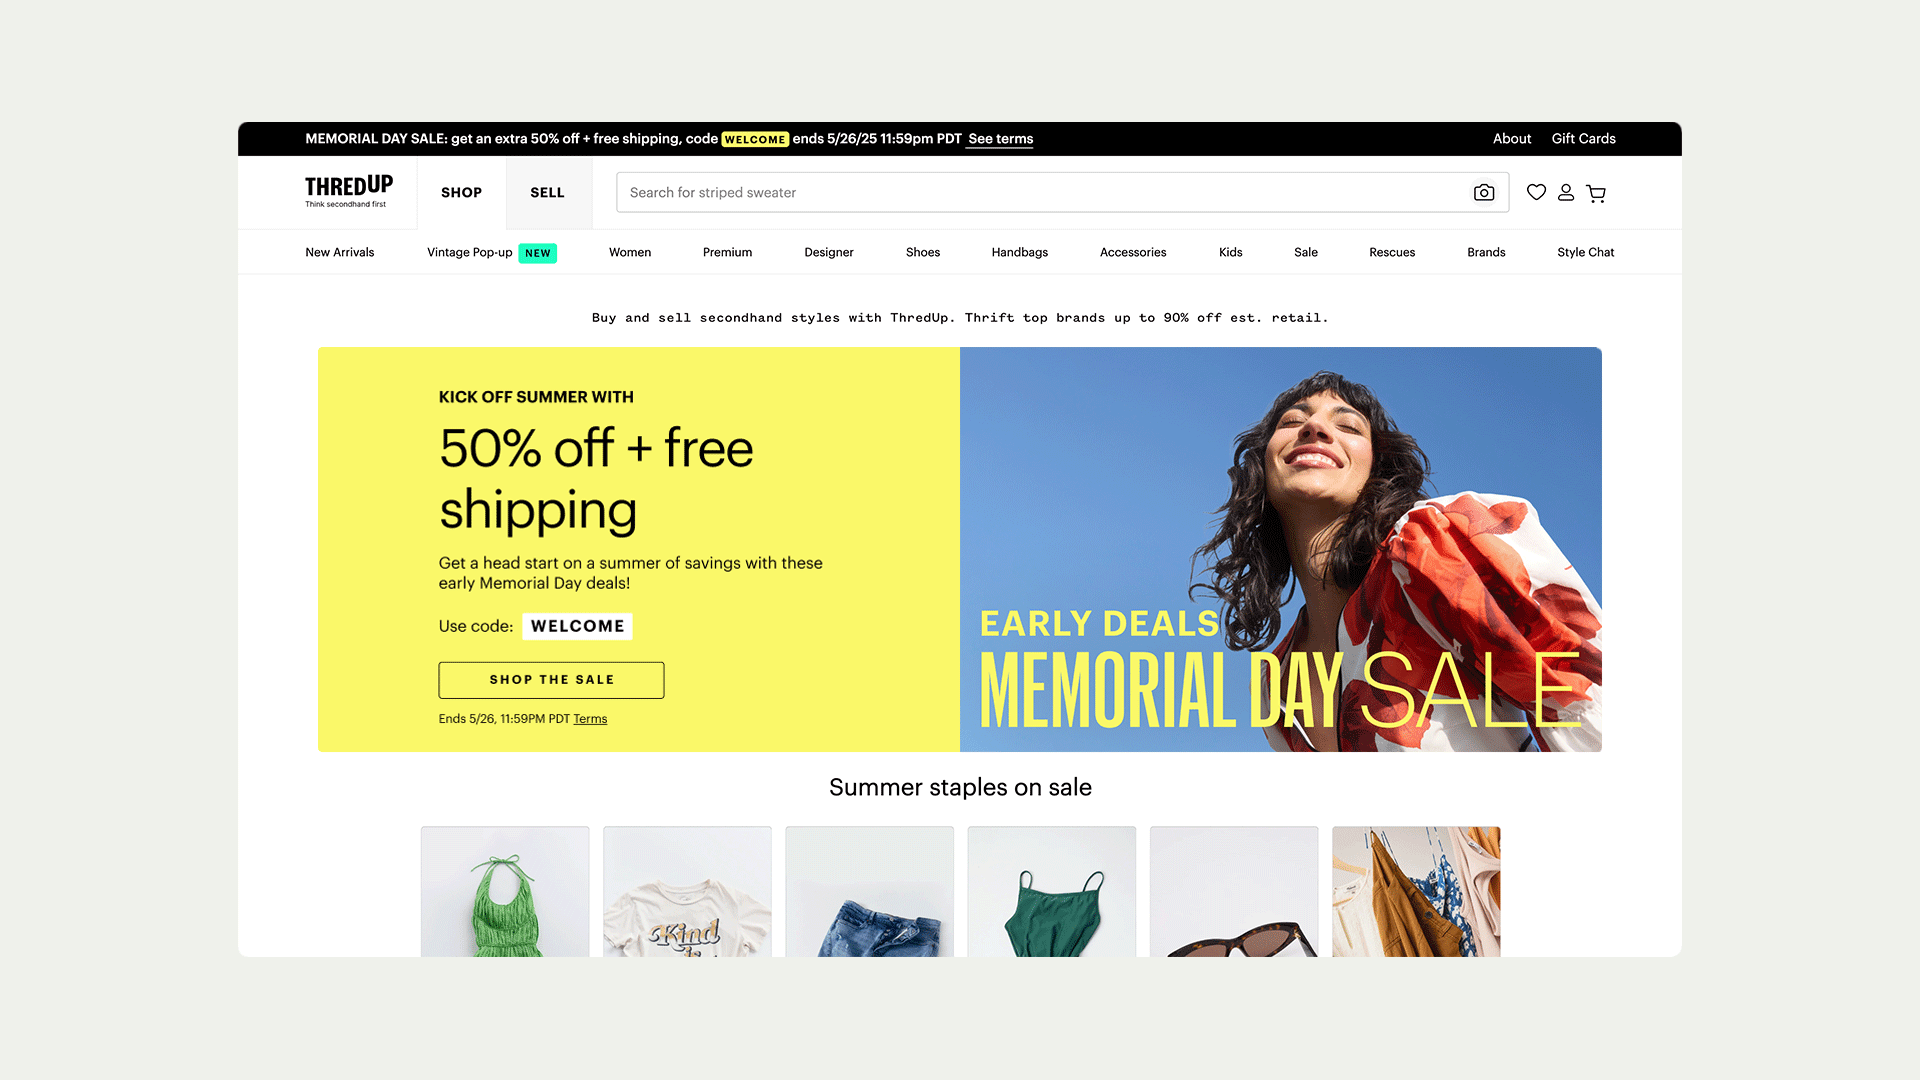This screenshot has height=1080, width=1920.
Task: Select the green halter dress thumbnail
Action: pyautogui.click(x=505, y=891)
